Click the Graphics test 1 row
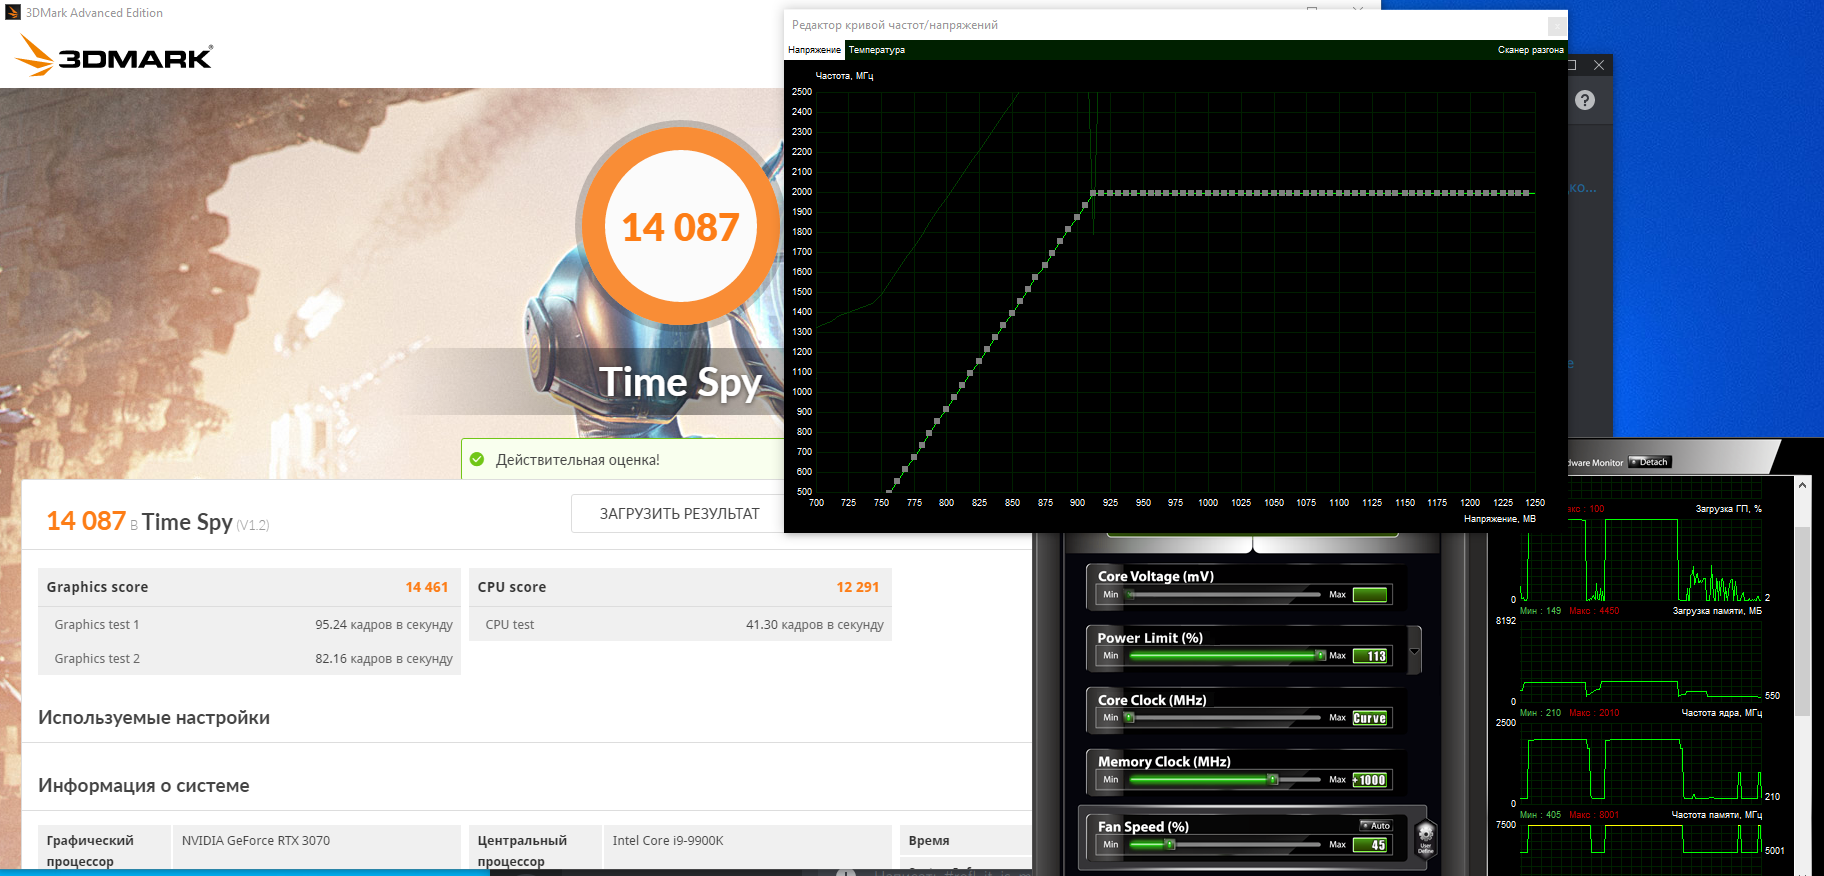This screenshot has height=876, width=1824. click(250, 624)
